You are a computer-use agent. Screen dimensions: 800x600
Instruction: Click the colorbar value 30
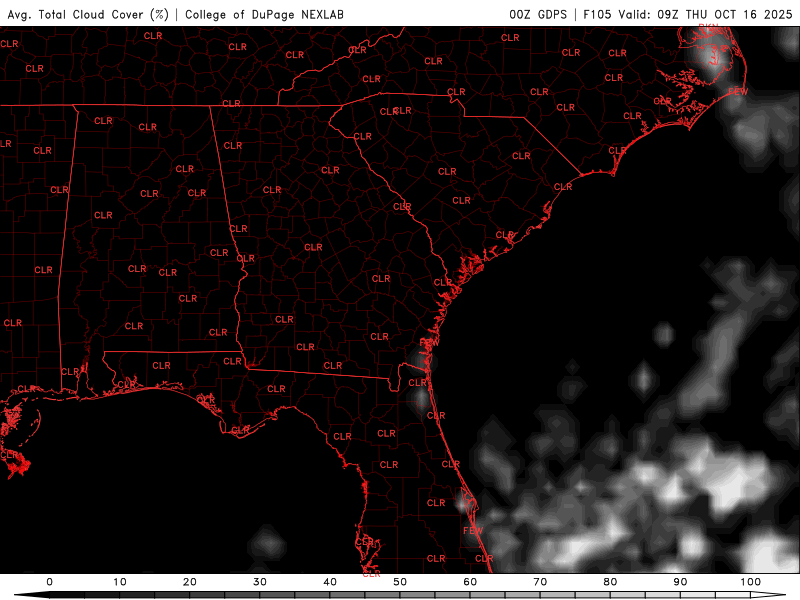(260, 582)
